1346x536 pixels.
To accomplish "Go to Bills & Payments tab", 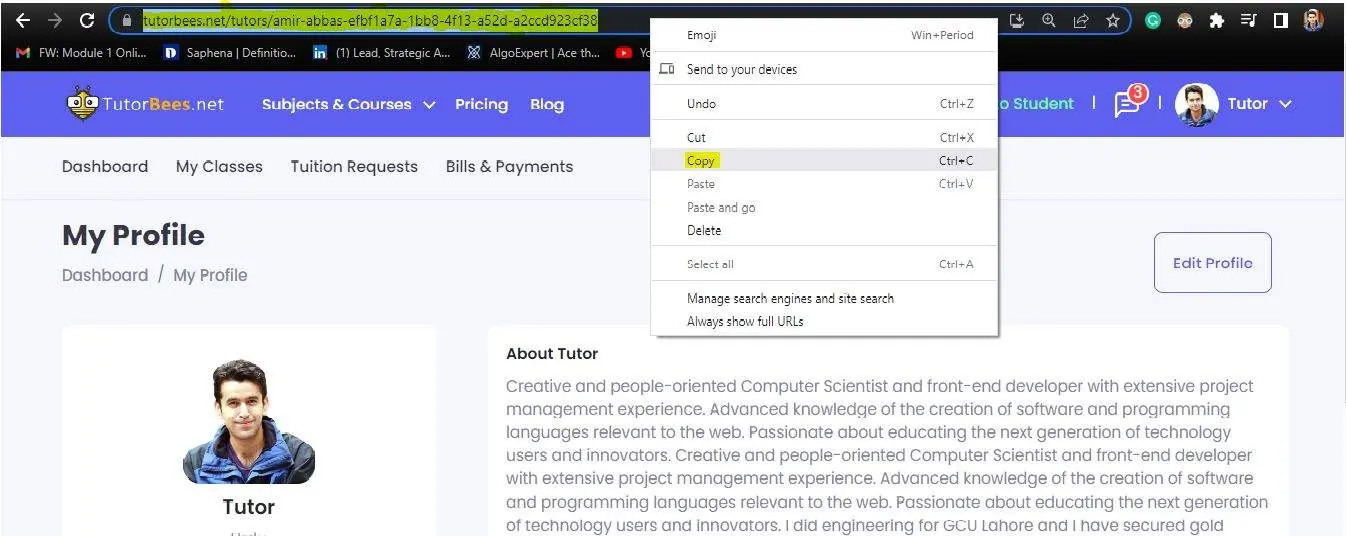I will [x=509, y=167].
